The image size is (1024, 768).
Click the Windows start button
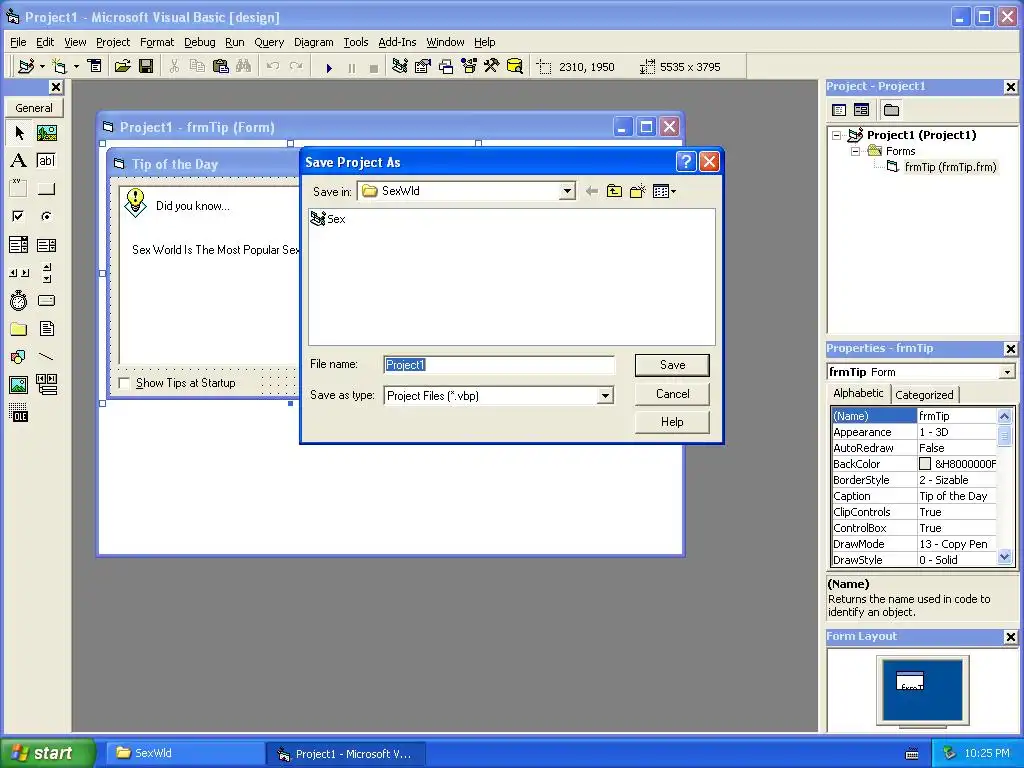47,753
